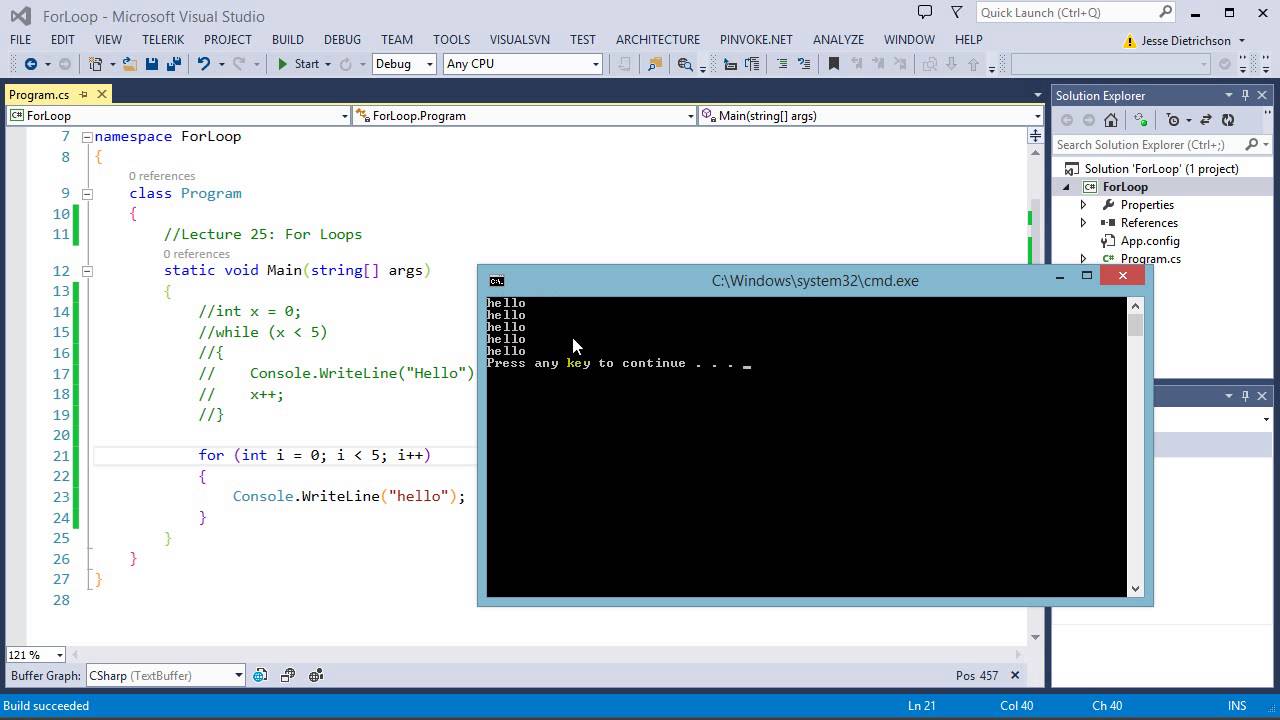Click the Solution Explorer Home icon
Image resolution: width=1280 pixels, height=720 pixels.
[x=1111, y=120]
